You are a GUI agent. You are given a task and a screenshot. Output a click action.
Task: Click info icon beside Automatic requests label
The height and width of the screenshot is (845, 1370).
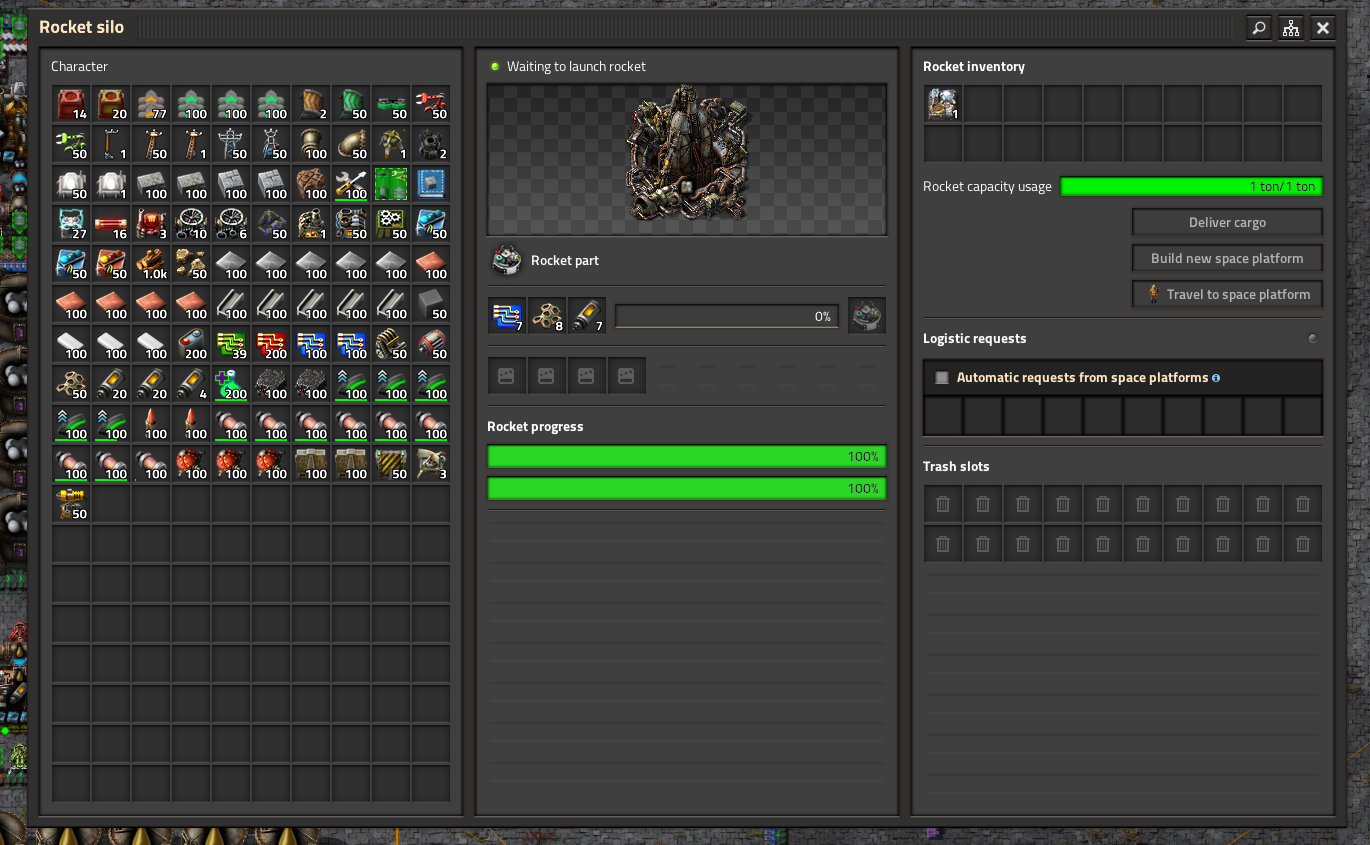click(x=1216, y=378)
